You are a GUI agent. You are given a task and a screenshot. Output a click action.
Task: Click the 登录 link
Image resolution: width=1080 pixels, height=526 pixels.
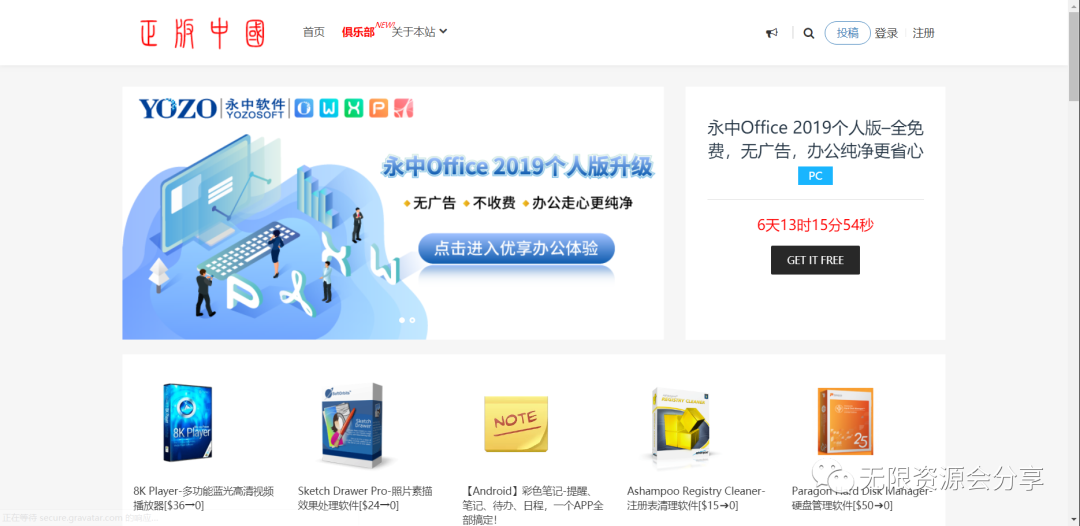pos(886,33)
